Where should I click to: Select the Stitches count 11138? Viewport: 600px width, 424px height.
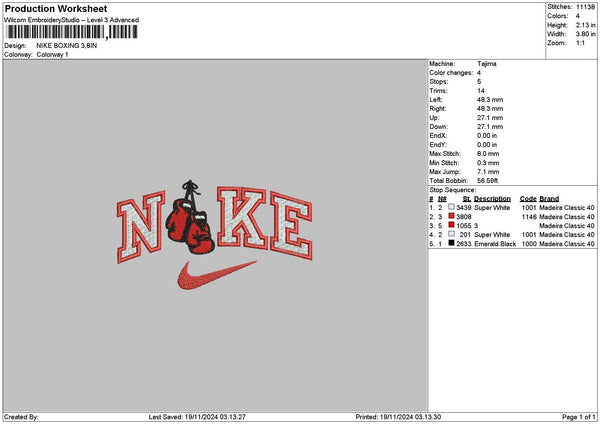pos(585,7)
